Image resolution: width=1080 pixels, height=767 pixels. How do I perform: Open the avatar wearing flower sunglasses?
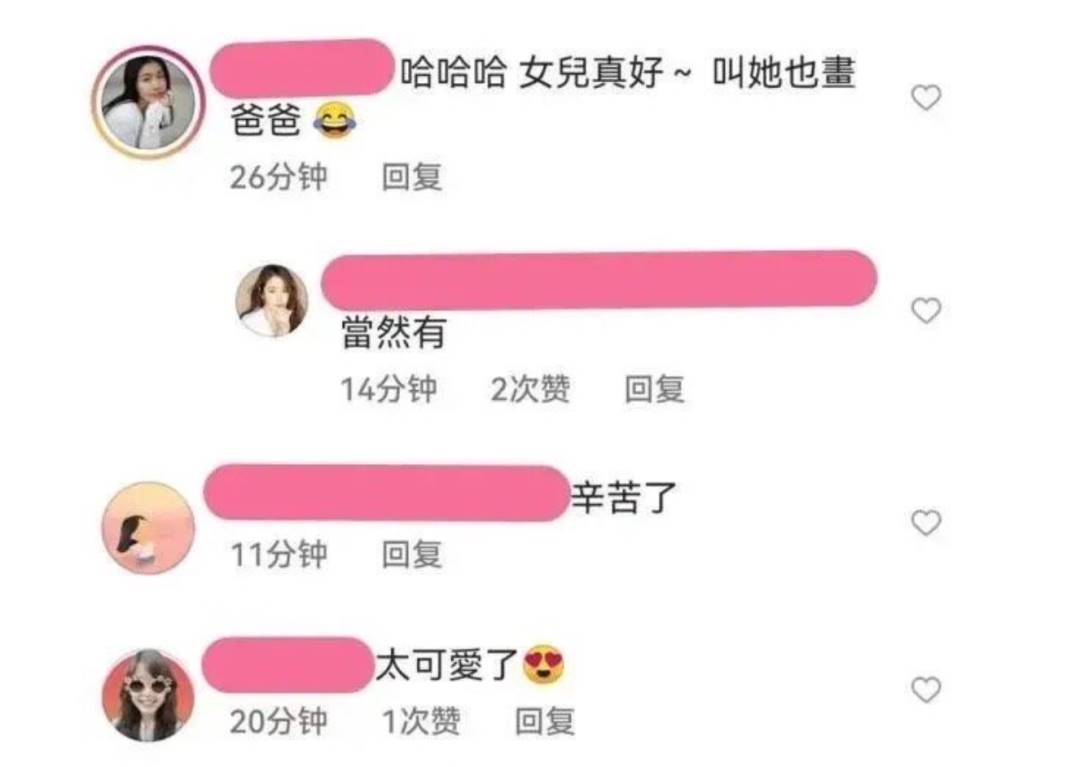[148, 695]
